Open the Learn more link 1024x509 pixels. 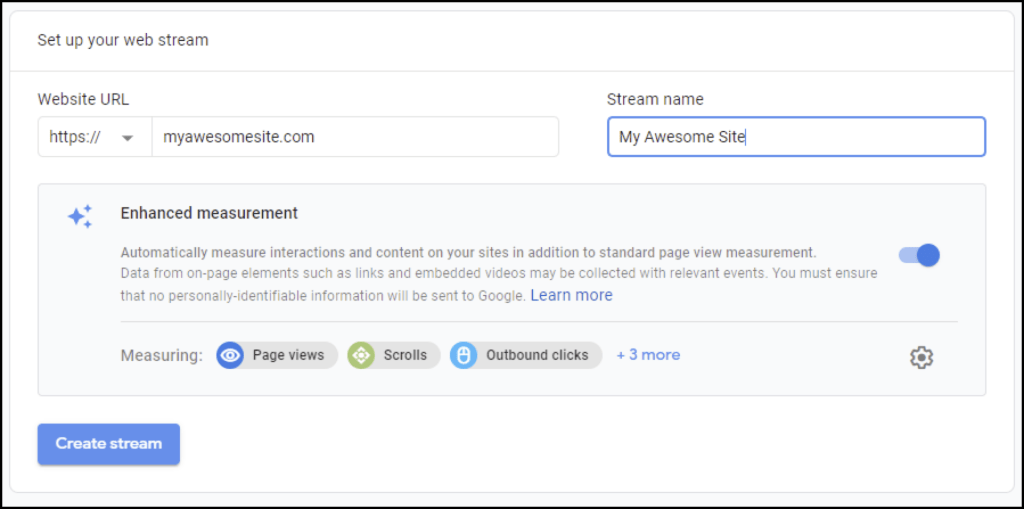(571, 295)
